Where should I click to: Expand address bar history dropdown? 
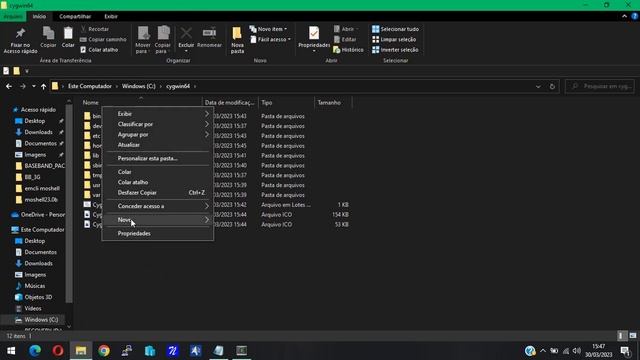click(x=538, y=87)
